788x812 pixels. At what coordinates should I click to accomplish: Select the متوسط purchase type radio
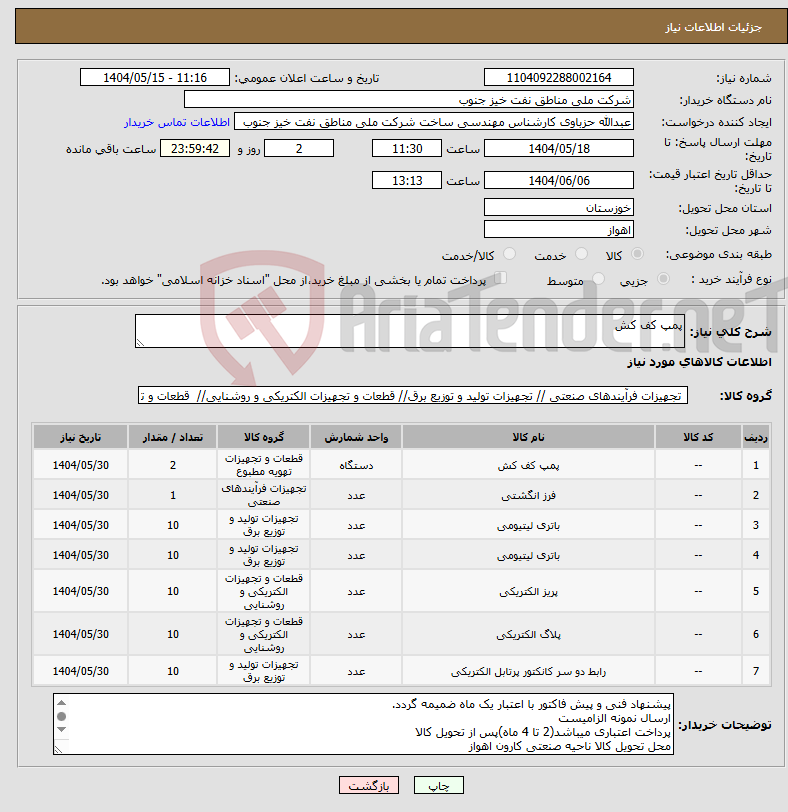(599, 279)
